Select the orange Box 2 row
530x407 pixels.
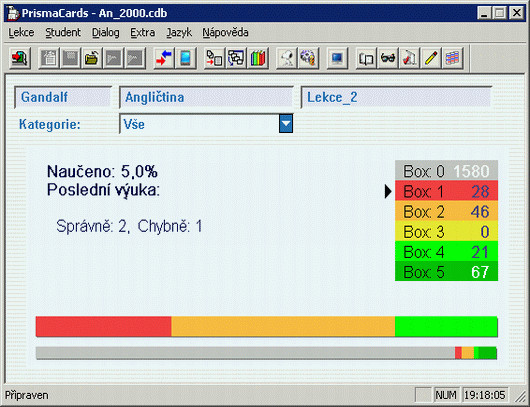point(446,211)
